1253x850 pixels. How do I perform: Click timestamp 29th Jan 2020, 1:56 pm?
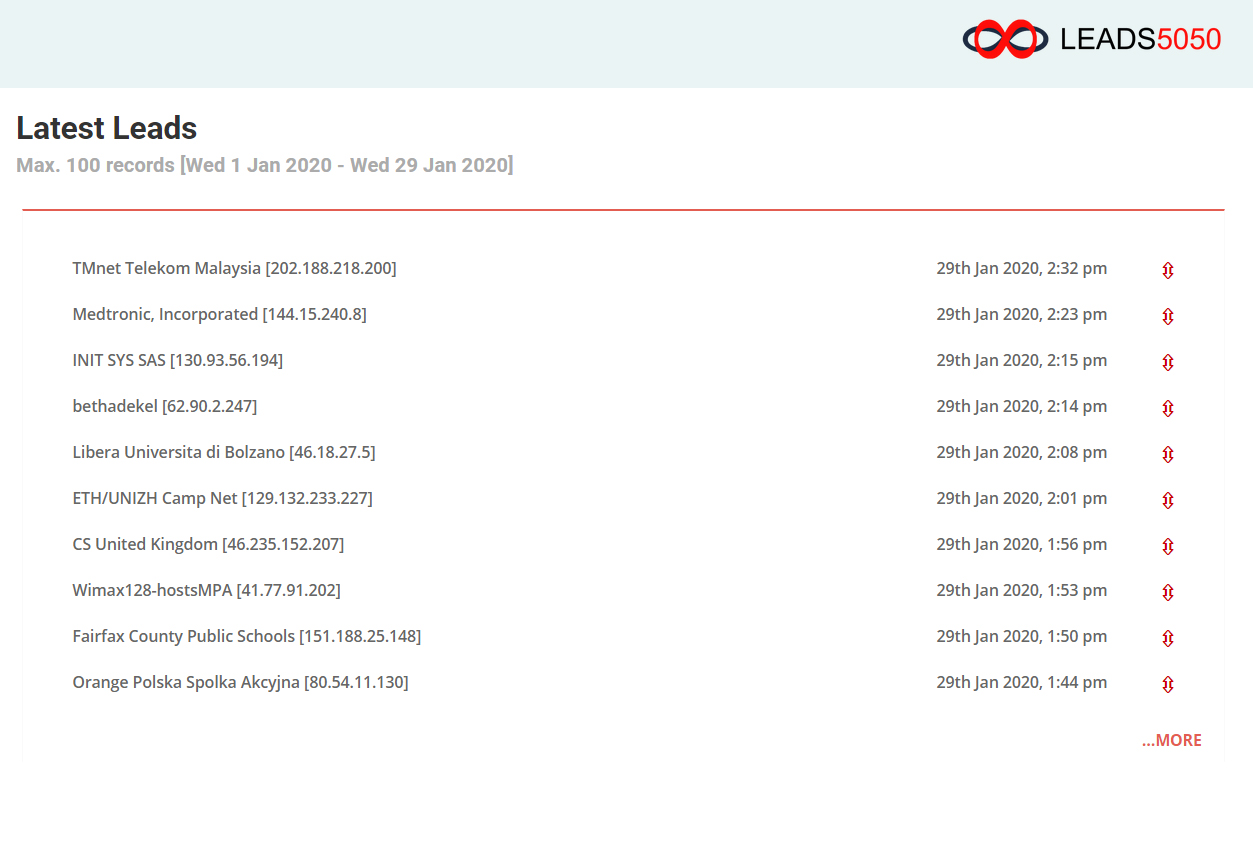click(1021, 544)
